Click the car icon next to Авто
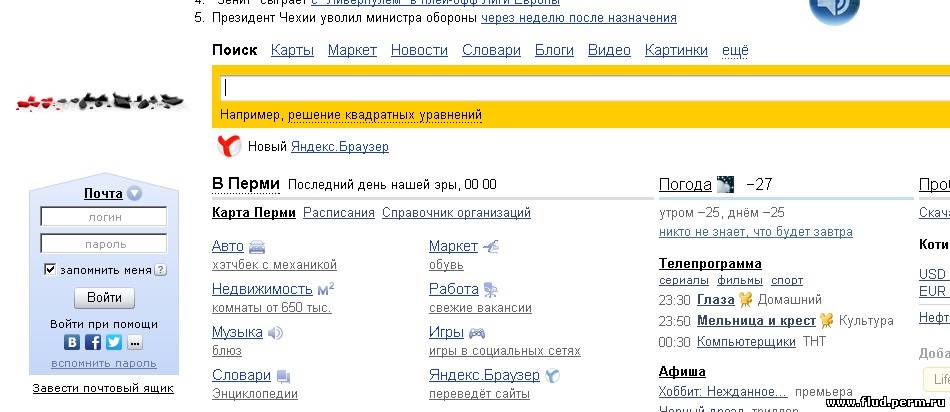Screen dimensions: 950x412 (x=257, y=247)
